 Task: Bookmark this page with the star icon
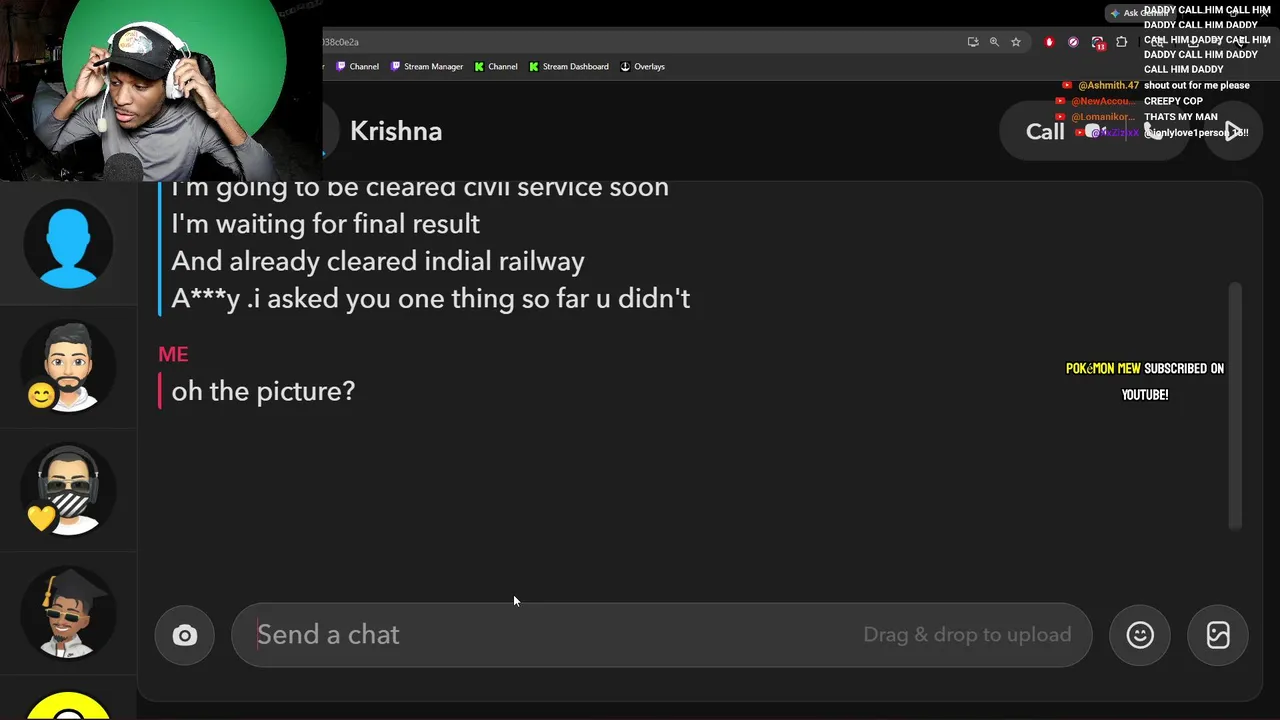[x=1016, y=42]
